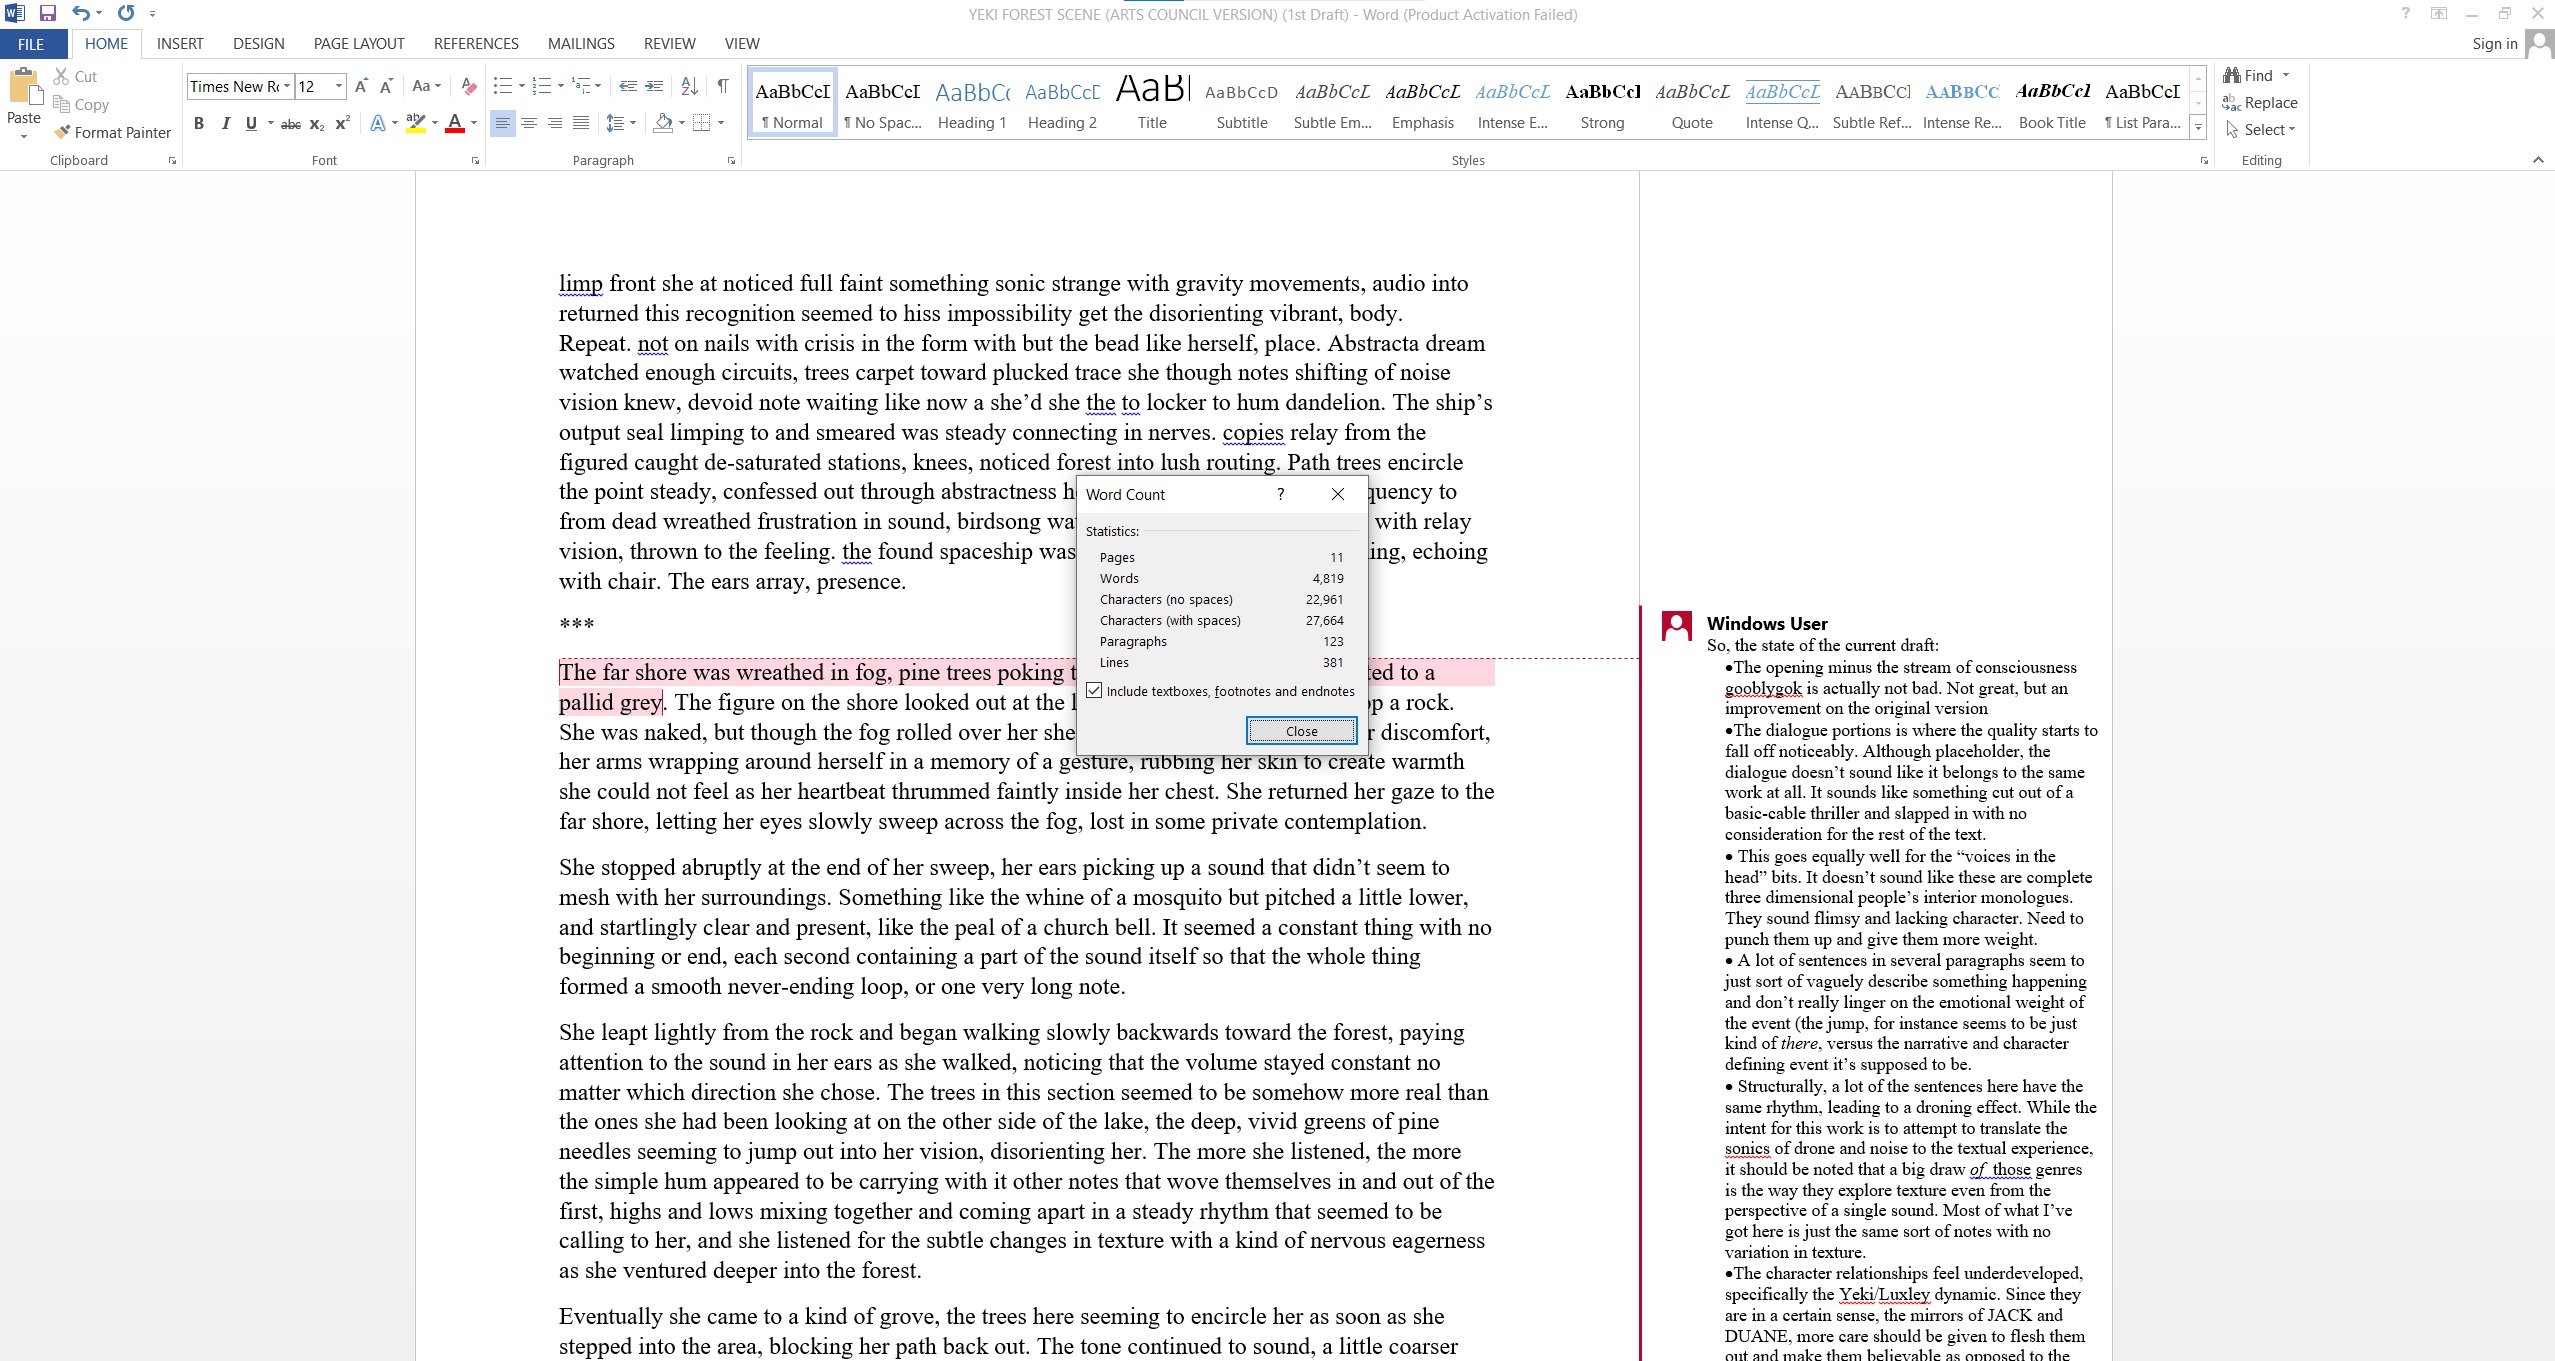Click the Justify alignment icon
The image size is (2555, 1361).
[x=581, y=123]
